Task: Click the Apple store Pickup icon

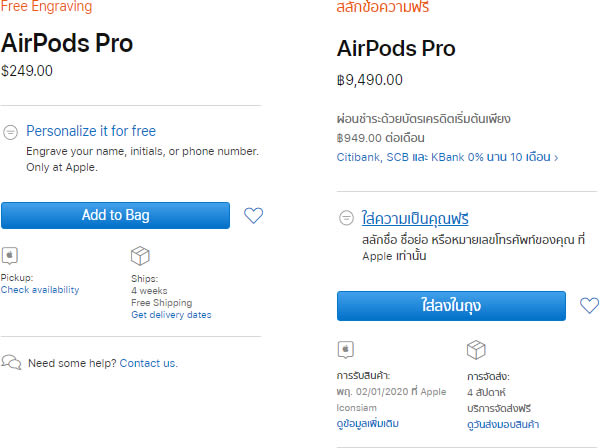Action: point(10,255)
